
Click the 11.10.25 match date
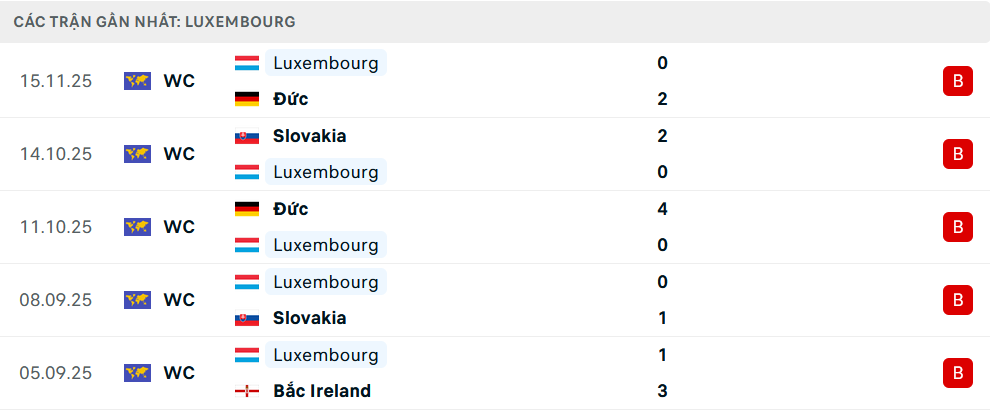[56, 227]
